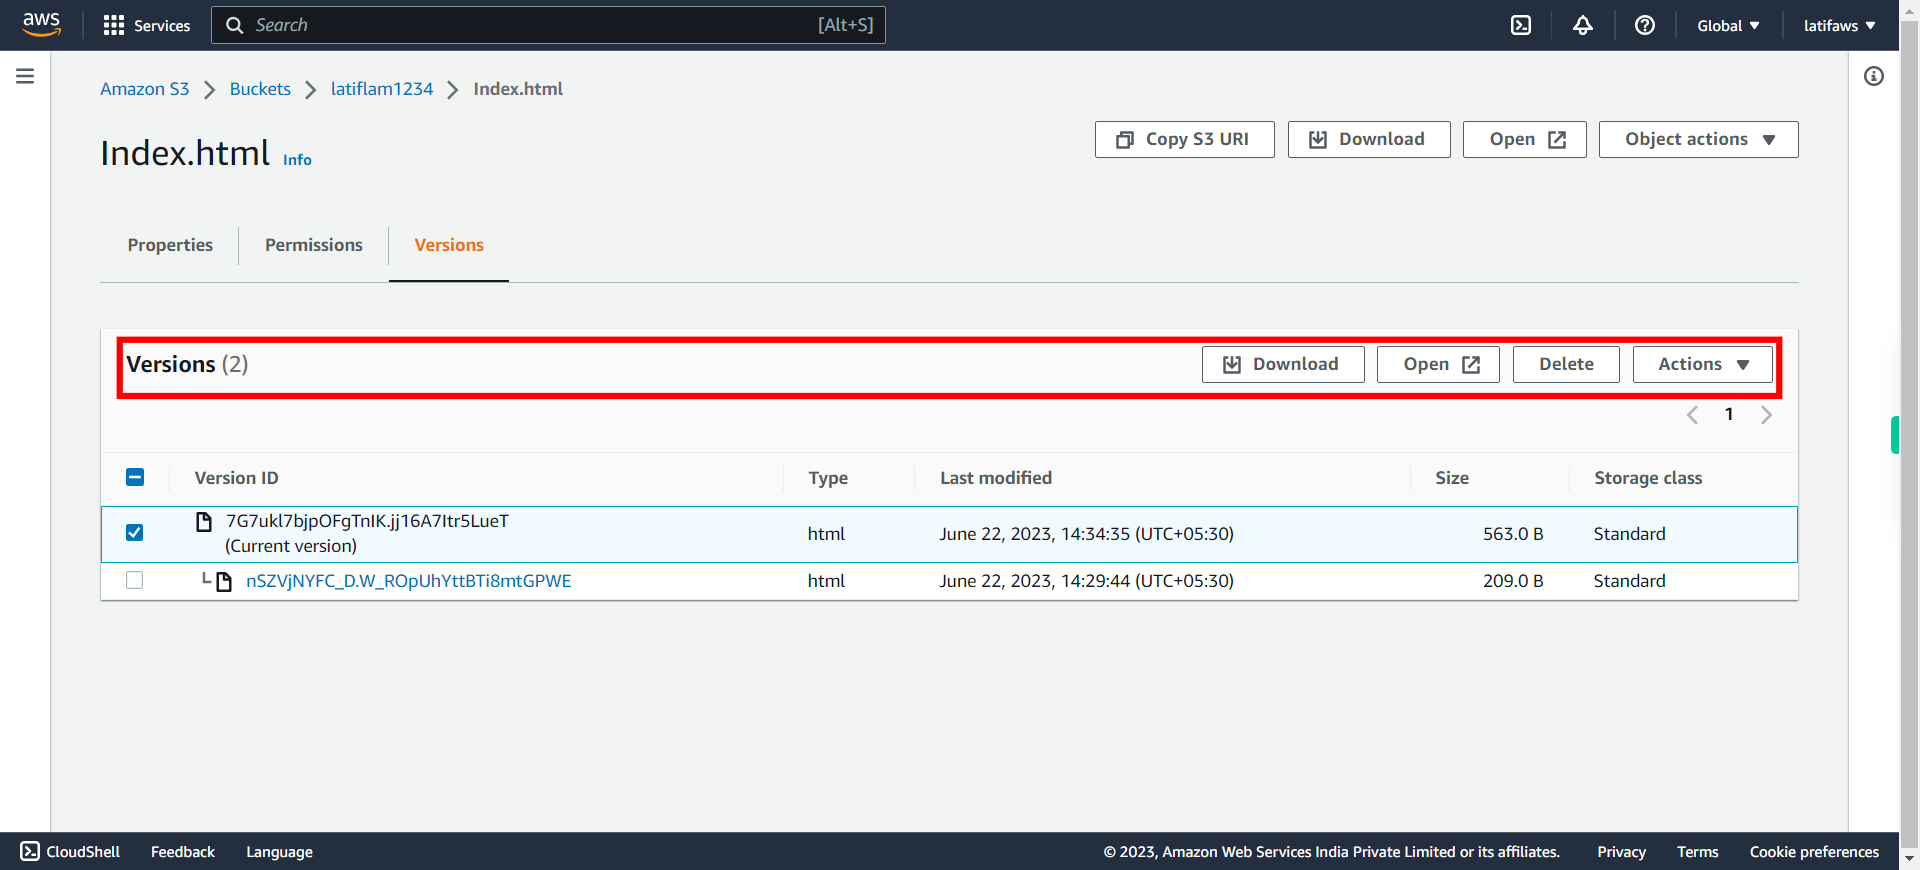This screenshot has width=1920, height=870.
Task: Go to next page of versions
Action: (x=1766, y=415)
